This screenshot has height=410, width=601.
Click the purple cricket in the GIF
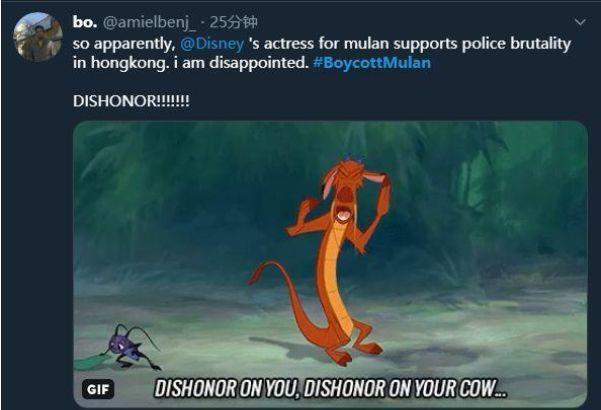pos(133,348)
